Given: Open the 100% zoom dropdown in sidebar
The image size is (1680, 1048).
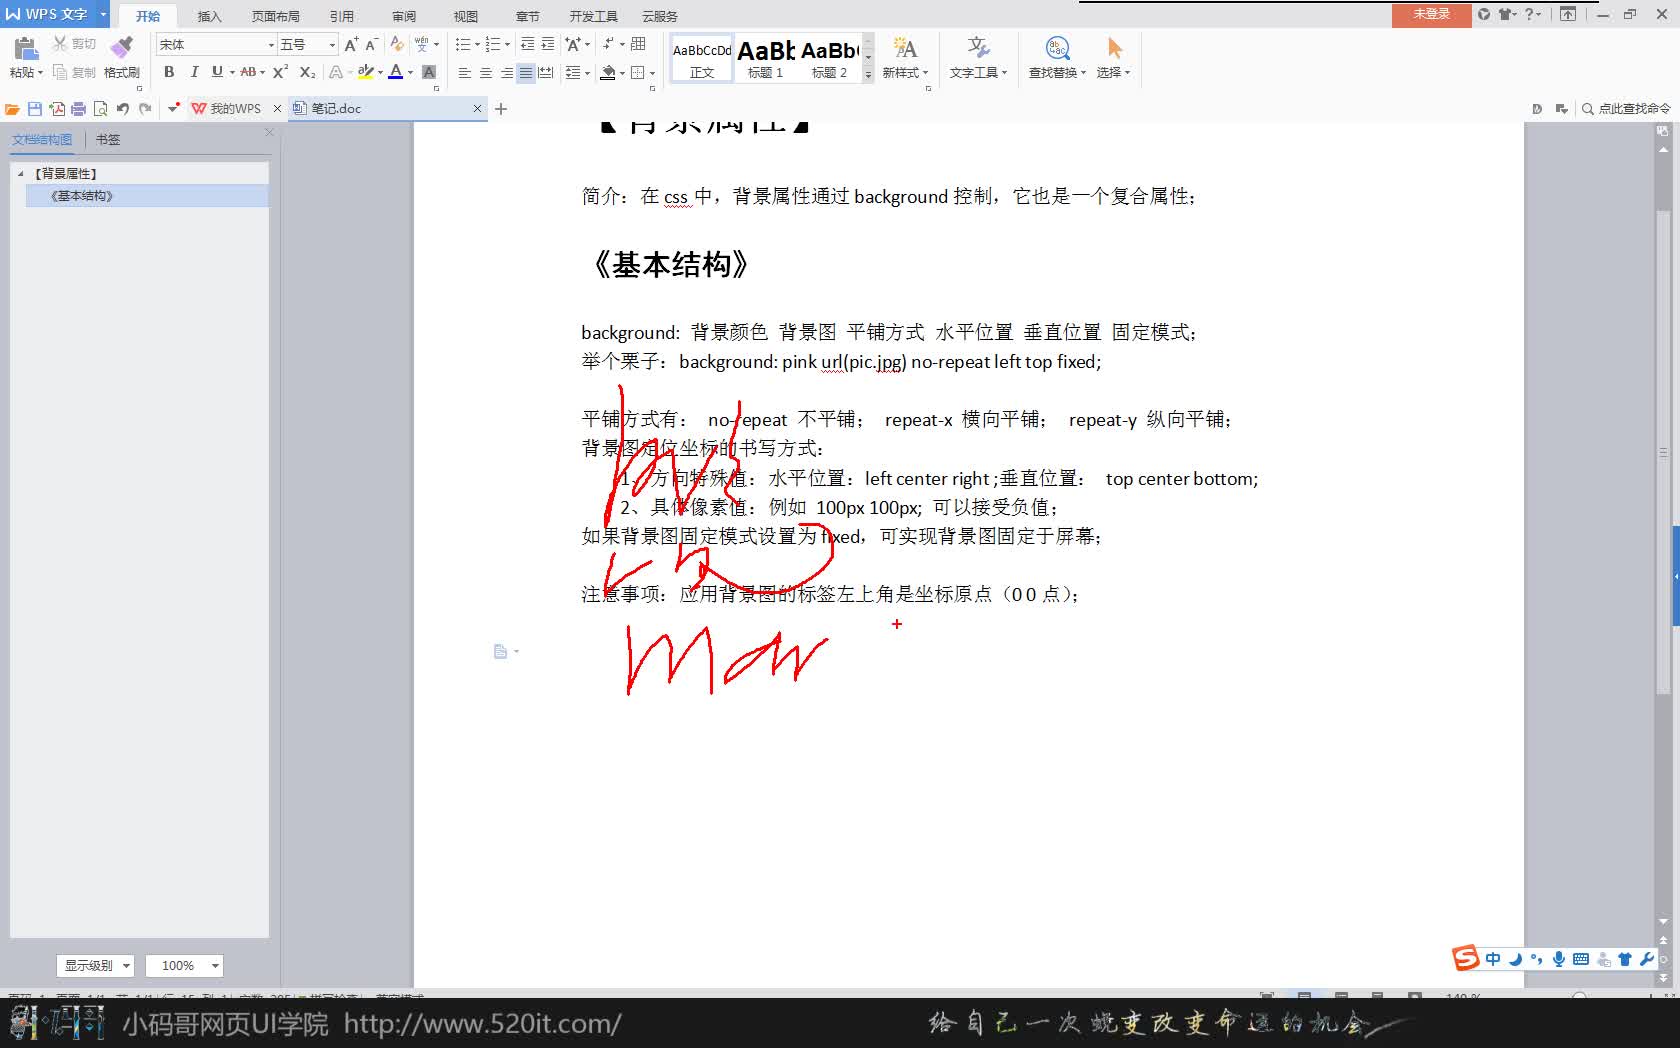Looking at the screenshot, I should tap(184, 965).
